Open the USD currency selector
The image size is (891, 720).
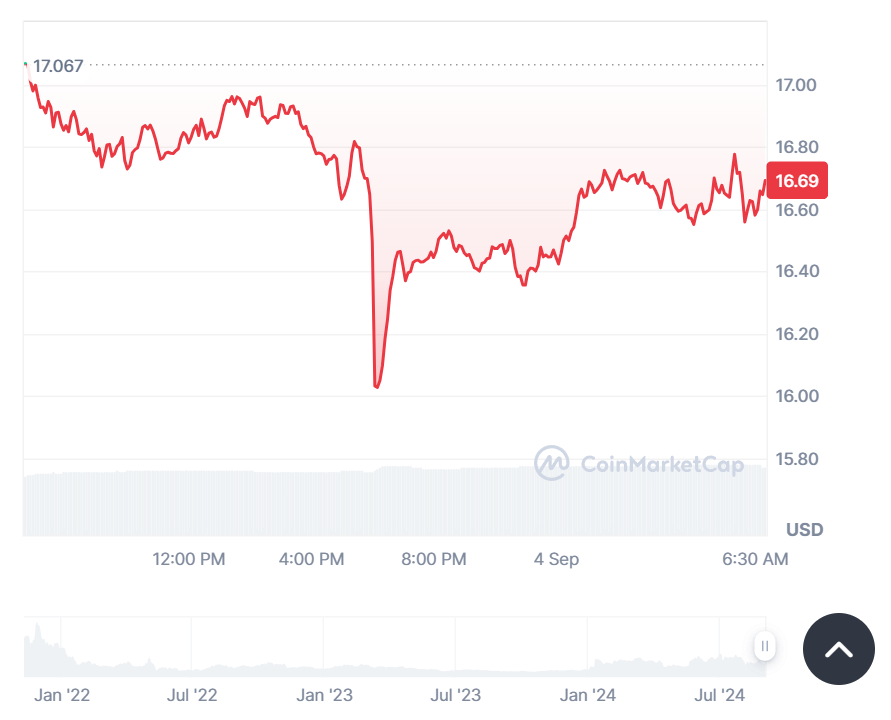(x=804, y=529)
